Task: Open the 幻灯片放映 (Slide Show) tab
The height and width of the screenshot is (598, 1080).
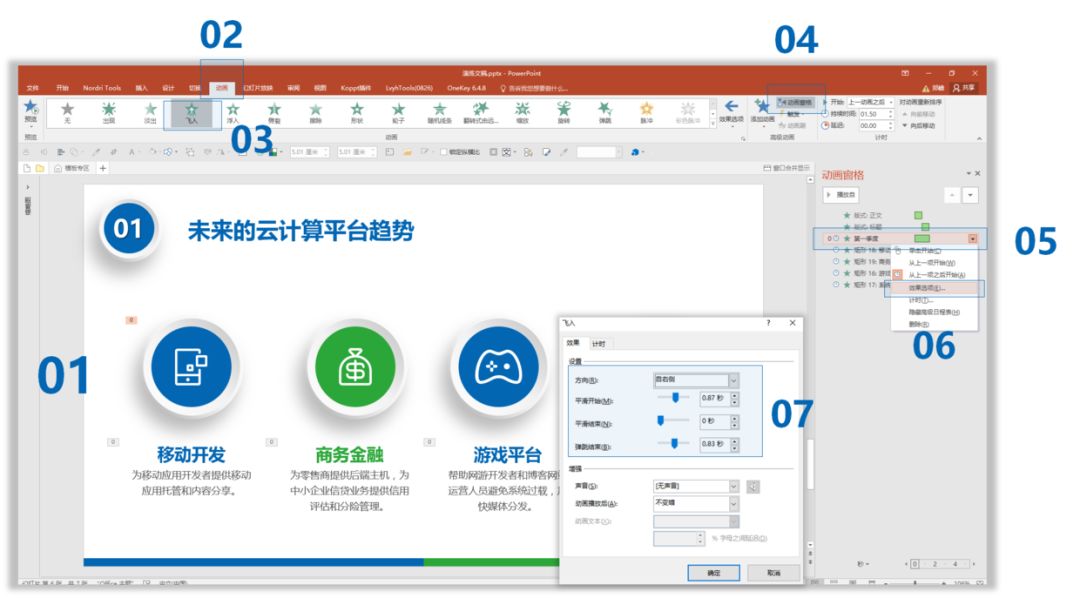Action: (258, 88)
